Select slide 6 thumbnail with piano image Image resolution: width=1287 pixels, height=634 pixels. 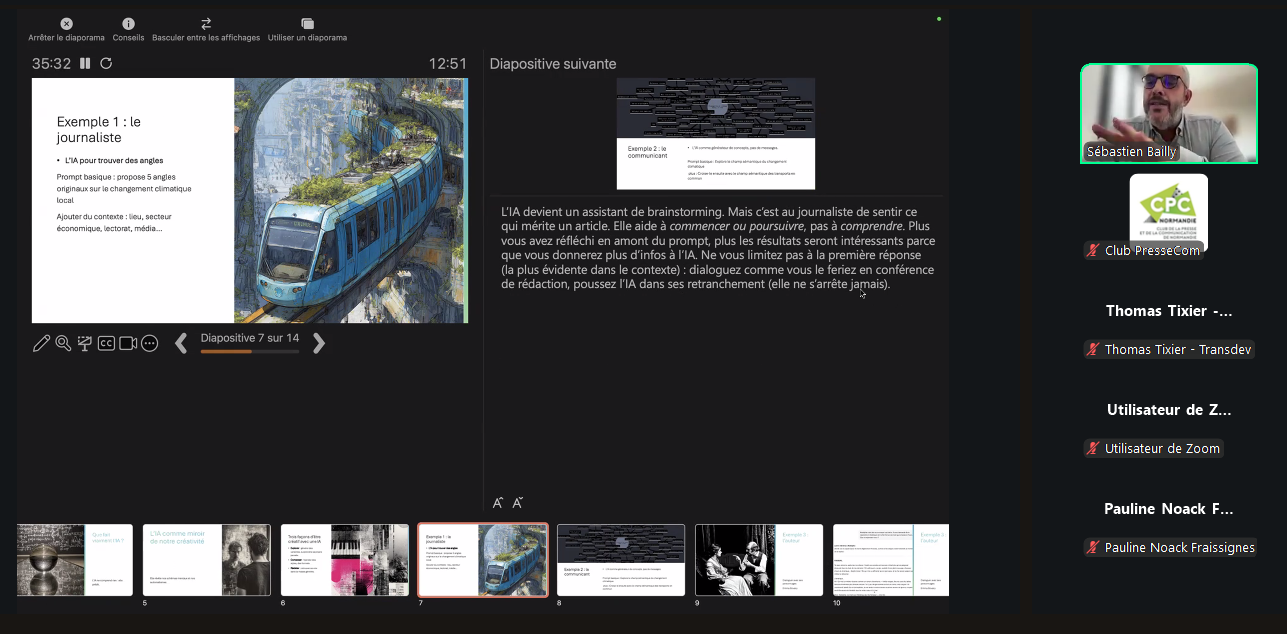344,560
